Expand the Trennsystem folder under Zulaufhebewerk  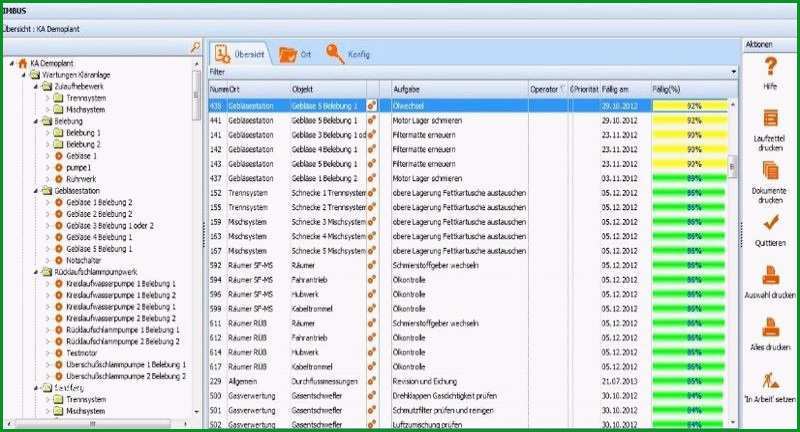pos(47,98)
